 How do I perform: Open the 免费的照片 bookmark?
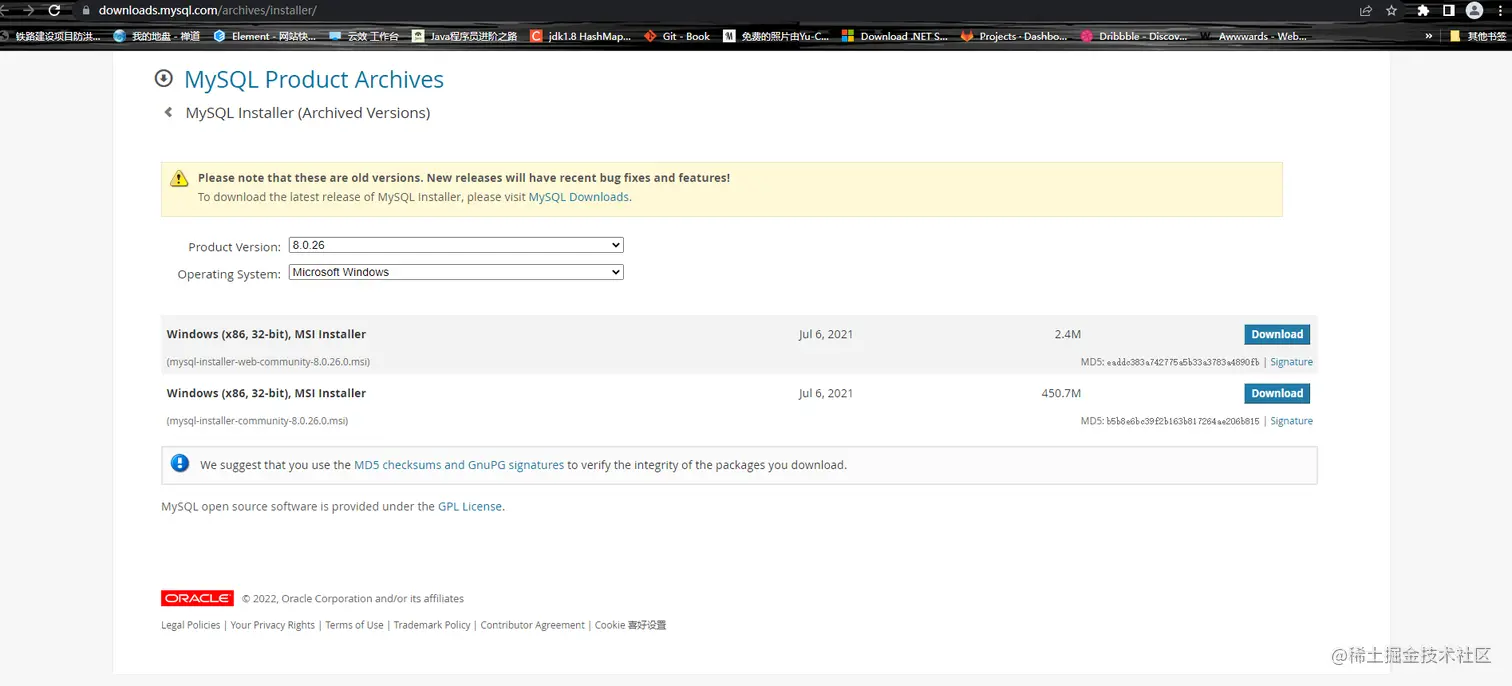click(x=776, y=36)
